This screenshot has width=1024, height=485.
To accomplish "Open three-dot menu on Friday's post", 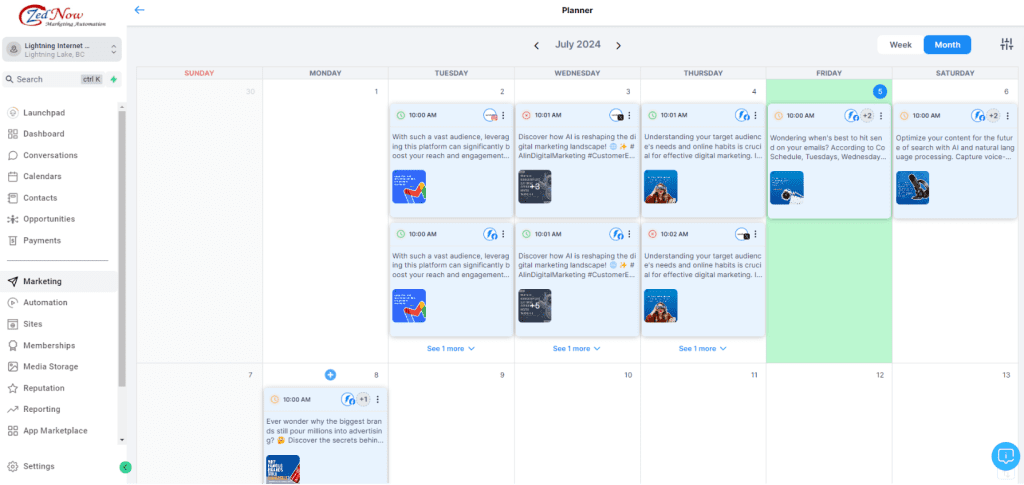I will pyautogui.click(x=881, y=116).
